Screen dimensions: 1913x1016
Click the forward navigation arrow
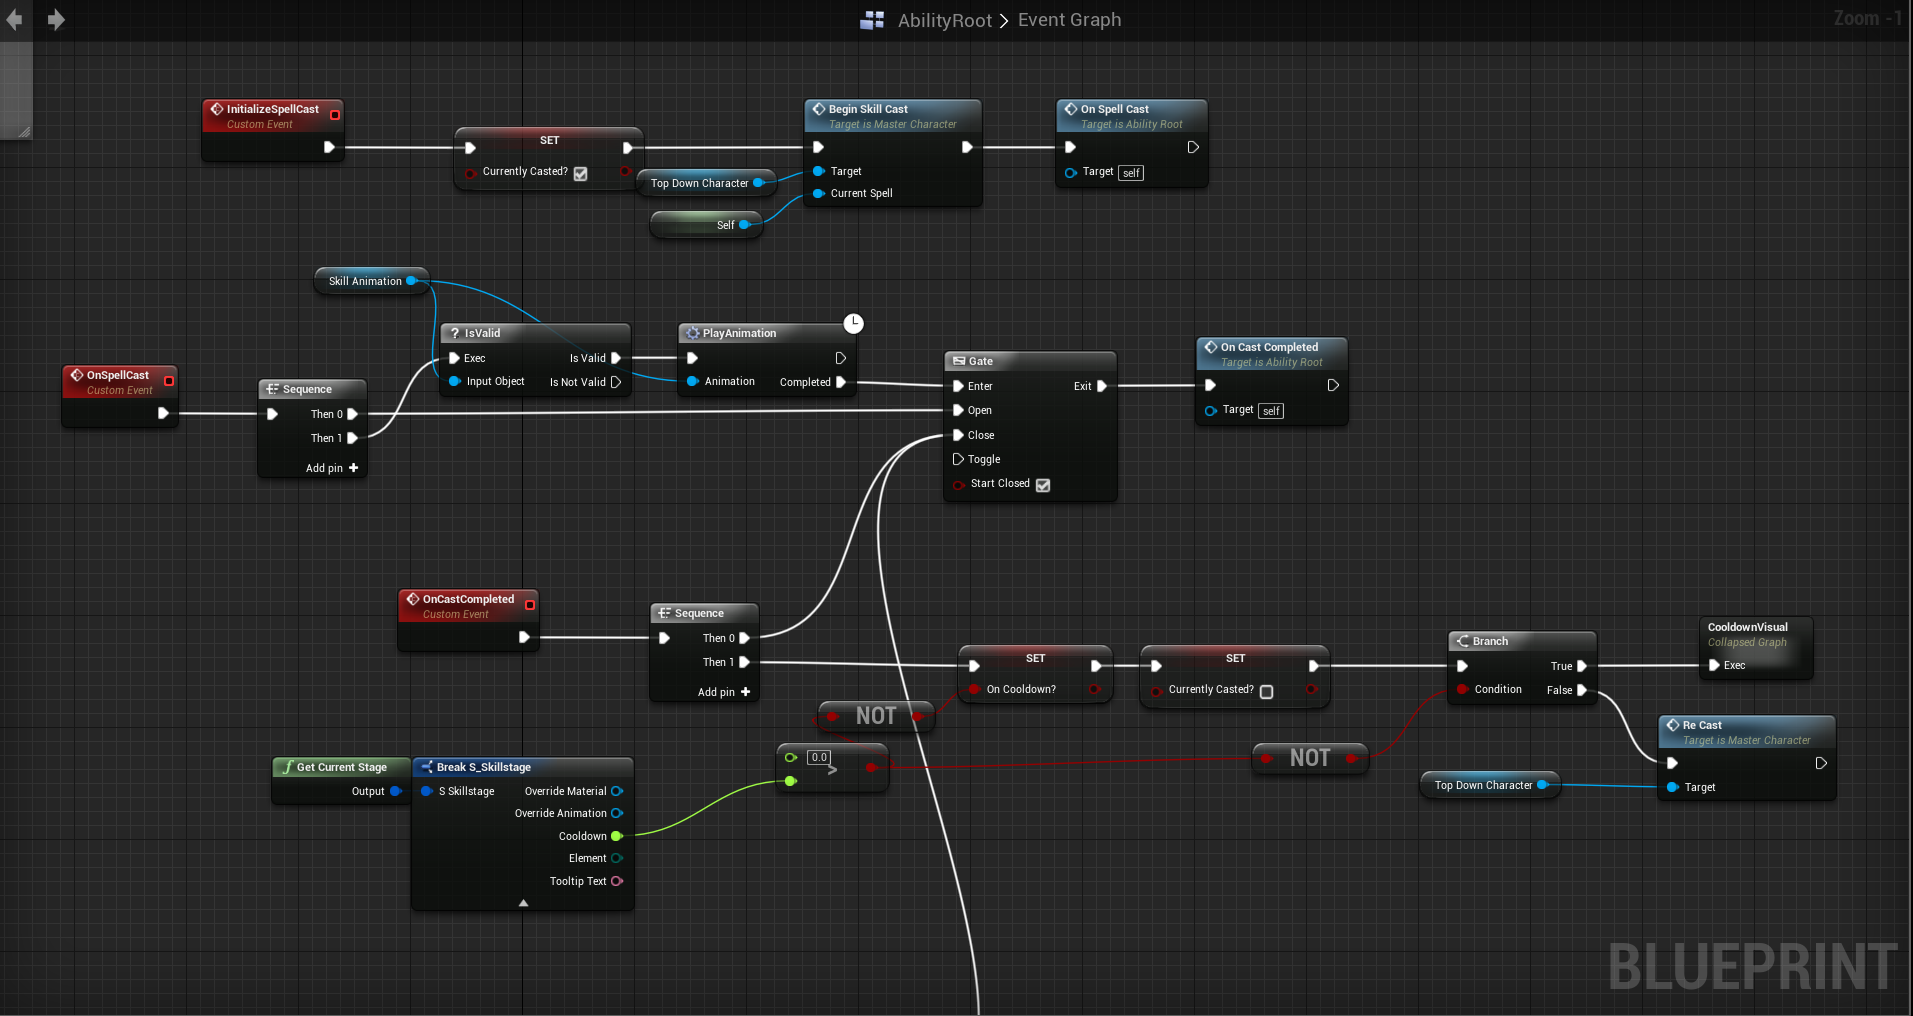click(56, 20)
